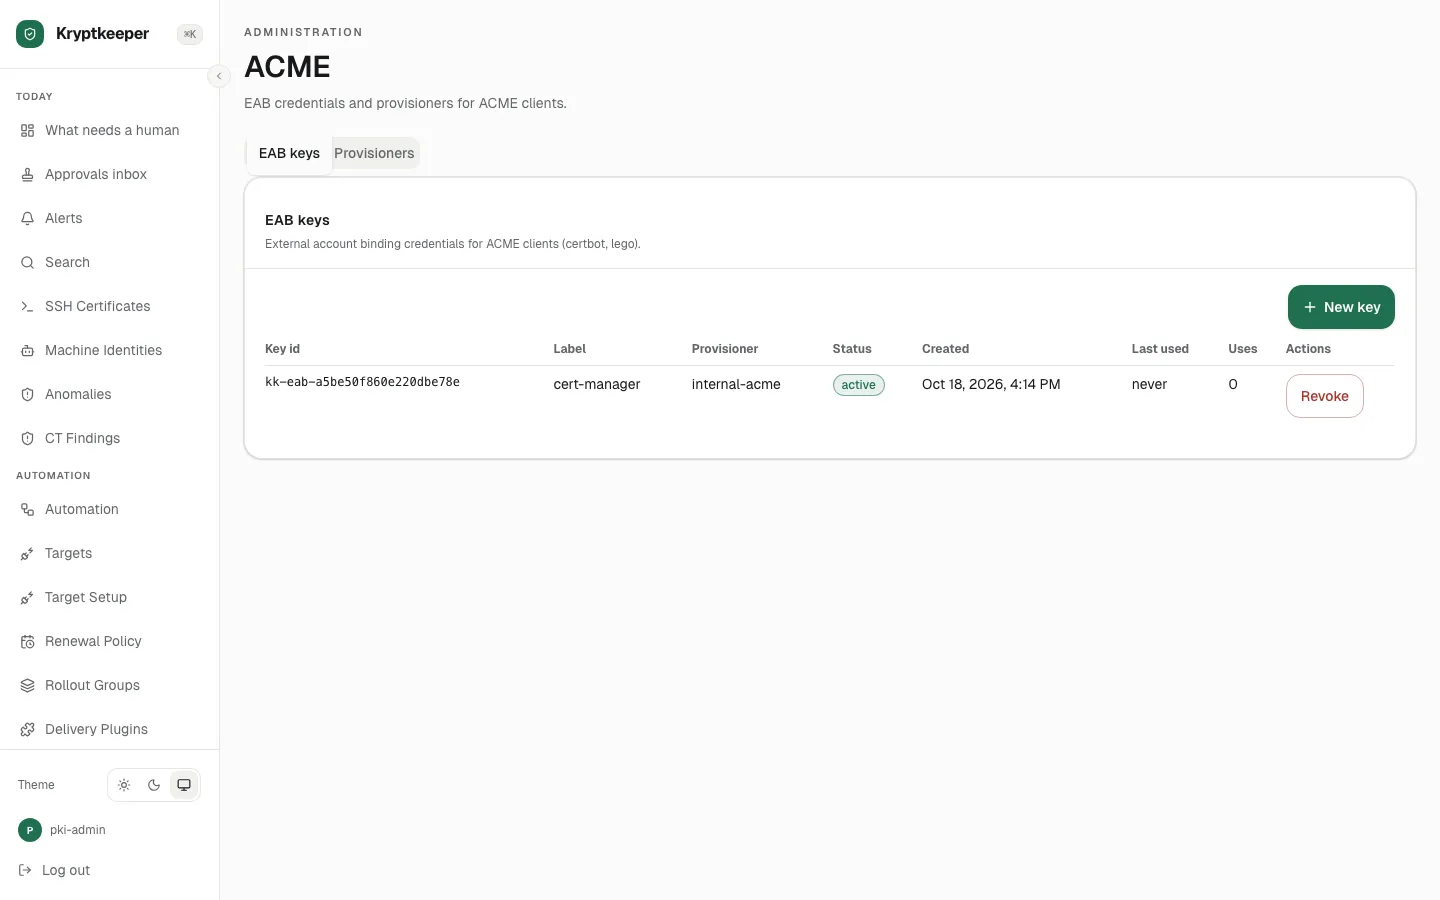Select the EAB keys tab
Viewport: 1440px width, 900px height.
289,154
